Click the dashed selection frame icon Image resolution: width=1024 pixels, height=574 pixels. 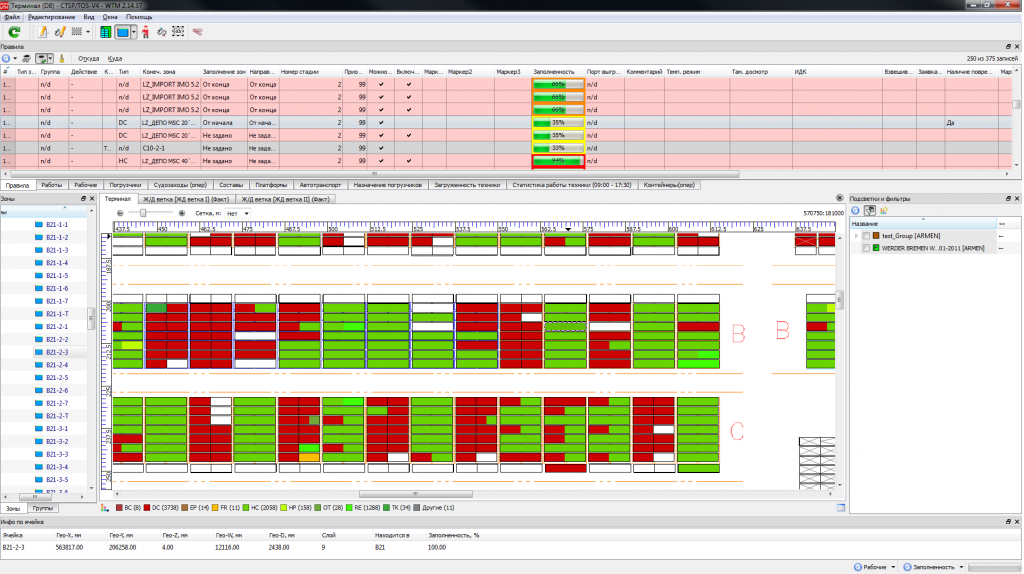click(x=178, y=32)
